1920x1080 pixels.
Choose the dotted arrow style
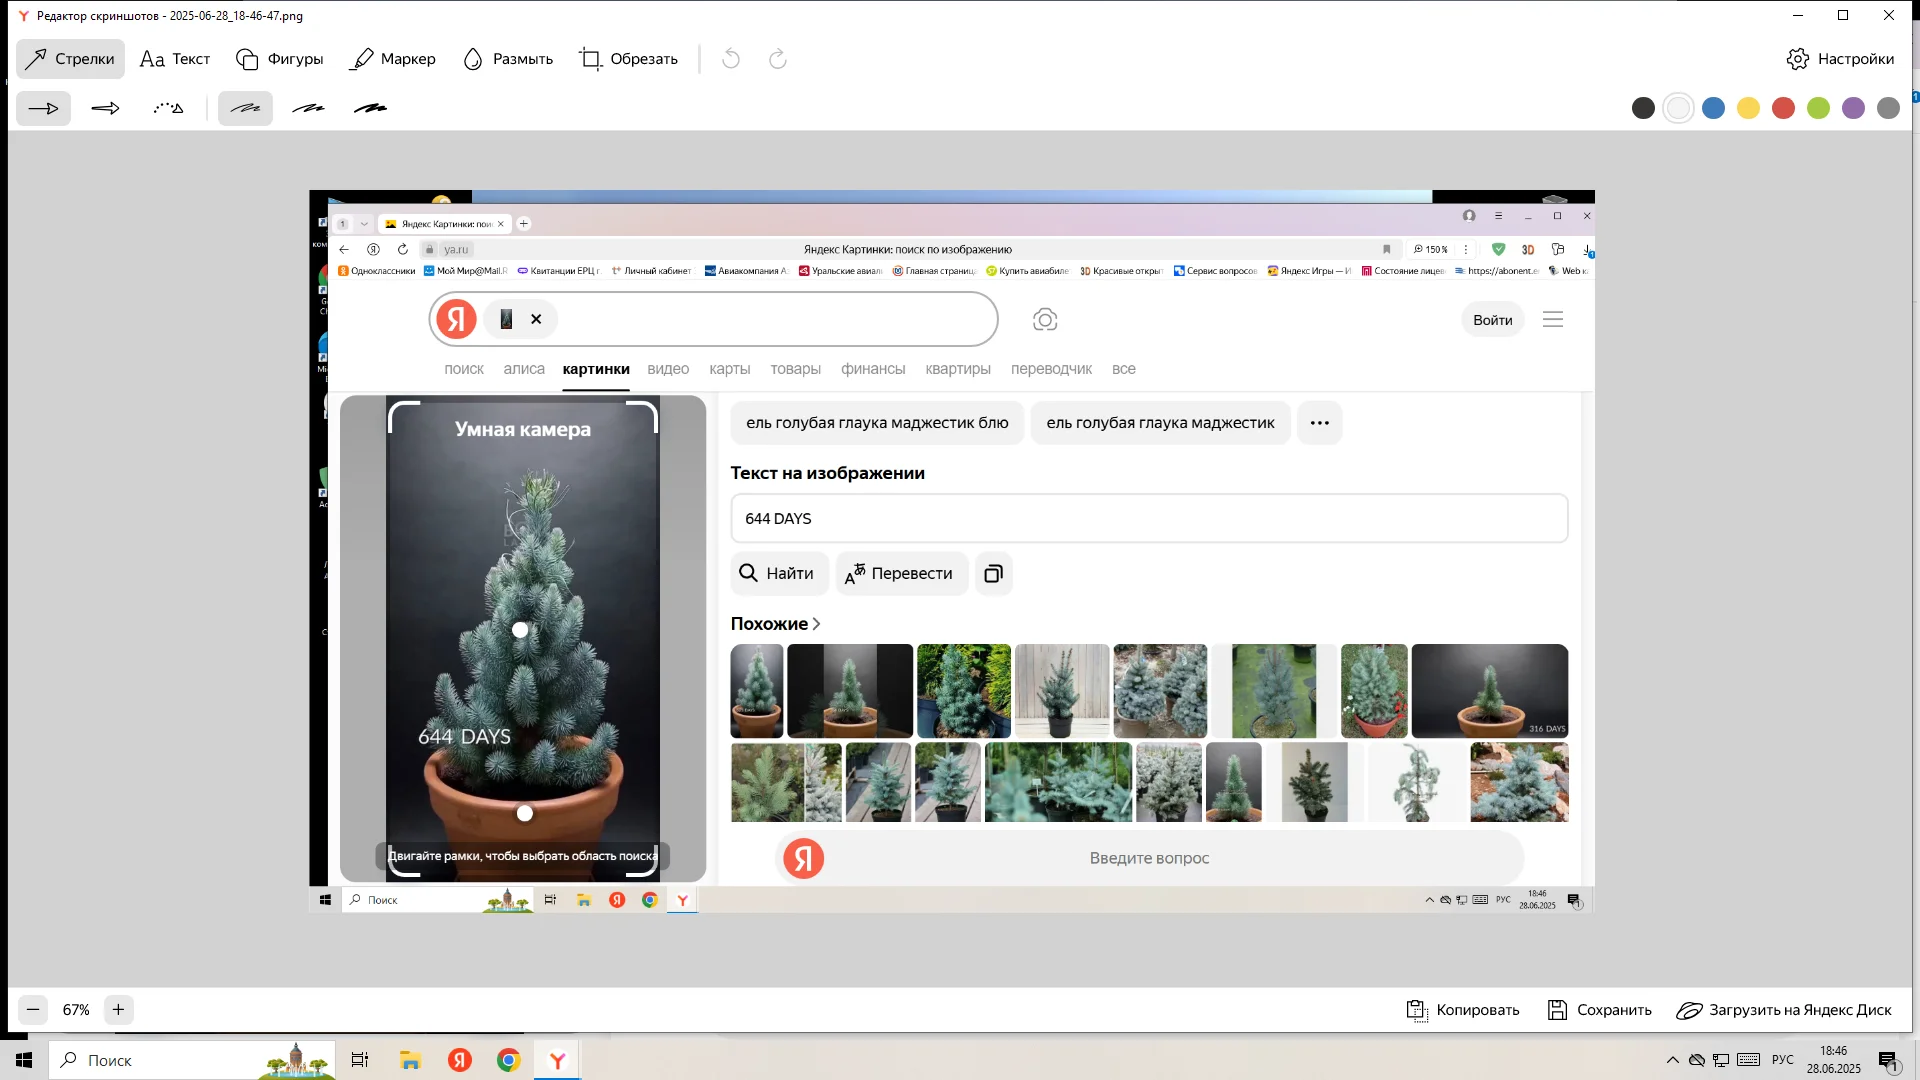[168, 108]
